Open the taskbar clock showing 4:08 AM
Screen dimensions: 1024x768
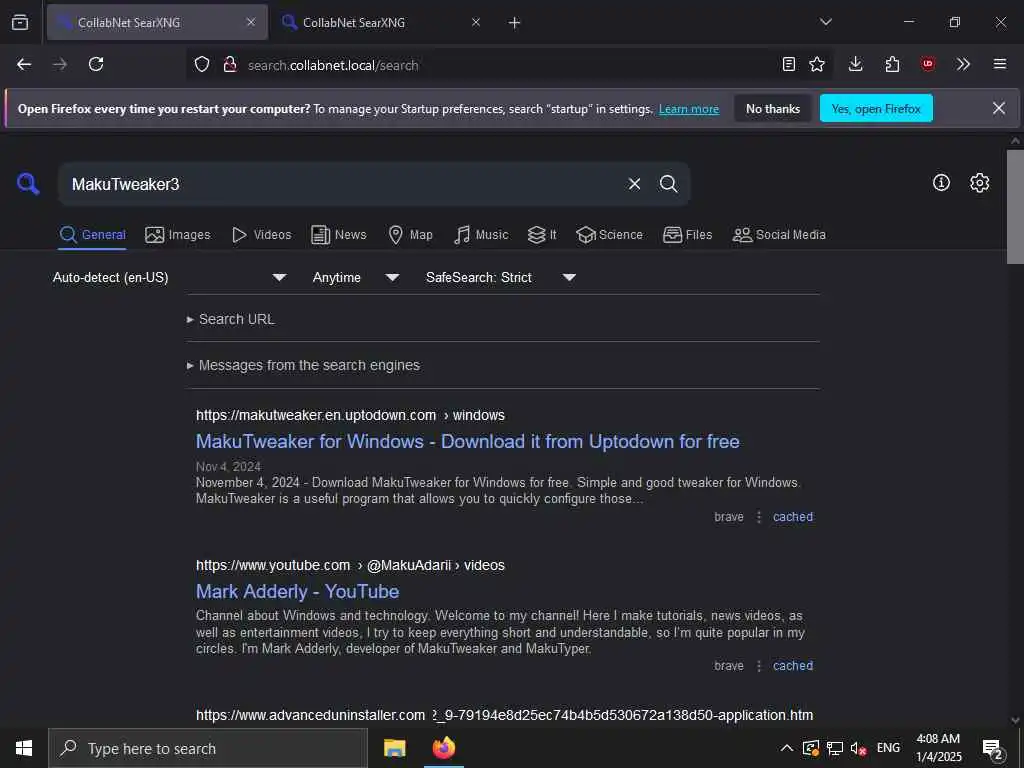(x=938, y=748)
